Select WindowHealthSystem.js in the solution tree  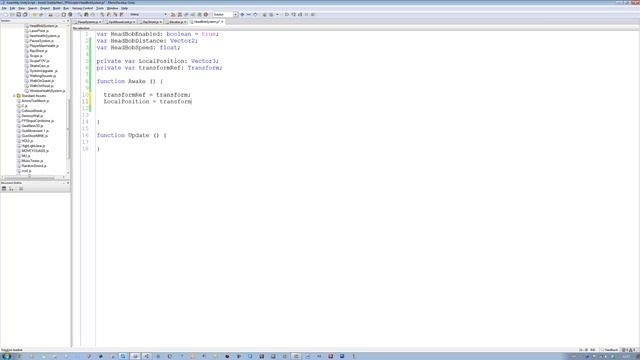(47, 91)
